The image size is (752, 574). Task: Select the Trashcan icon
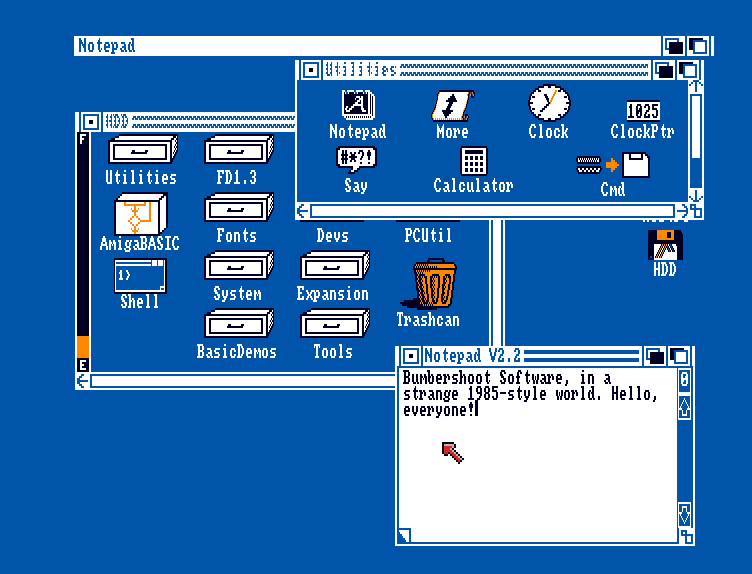click(429, 283)
